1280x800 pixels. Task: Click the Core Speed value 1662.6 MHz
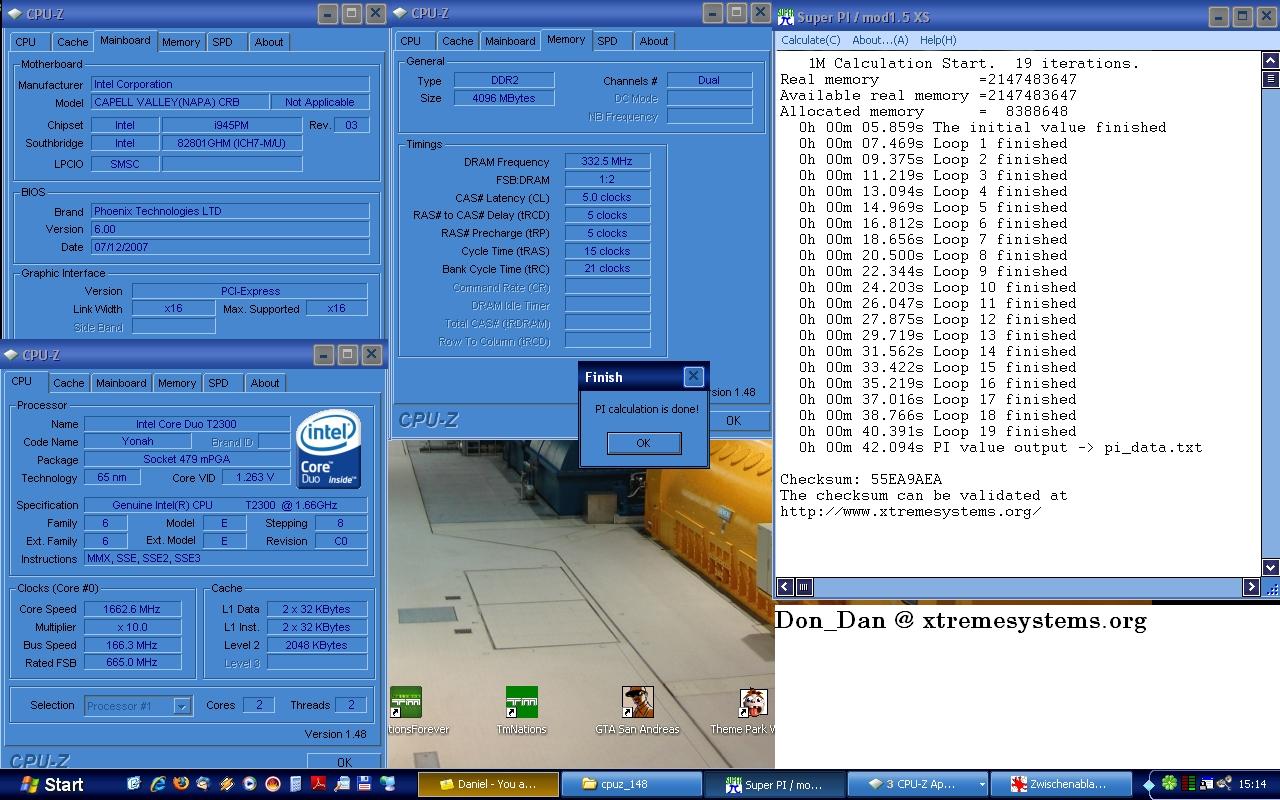pyautogui.click(x=131, y=609)
